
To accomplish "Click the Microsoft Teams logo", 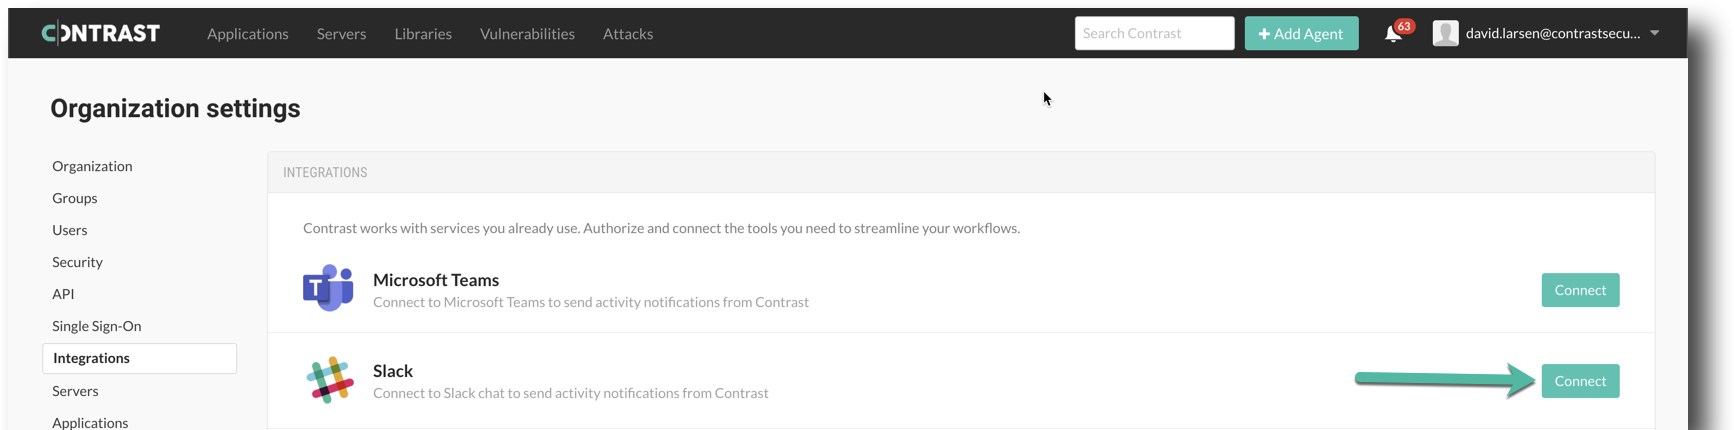I will pyautogui.click(x=328, y=289).
